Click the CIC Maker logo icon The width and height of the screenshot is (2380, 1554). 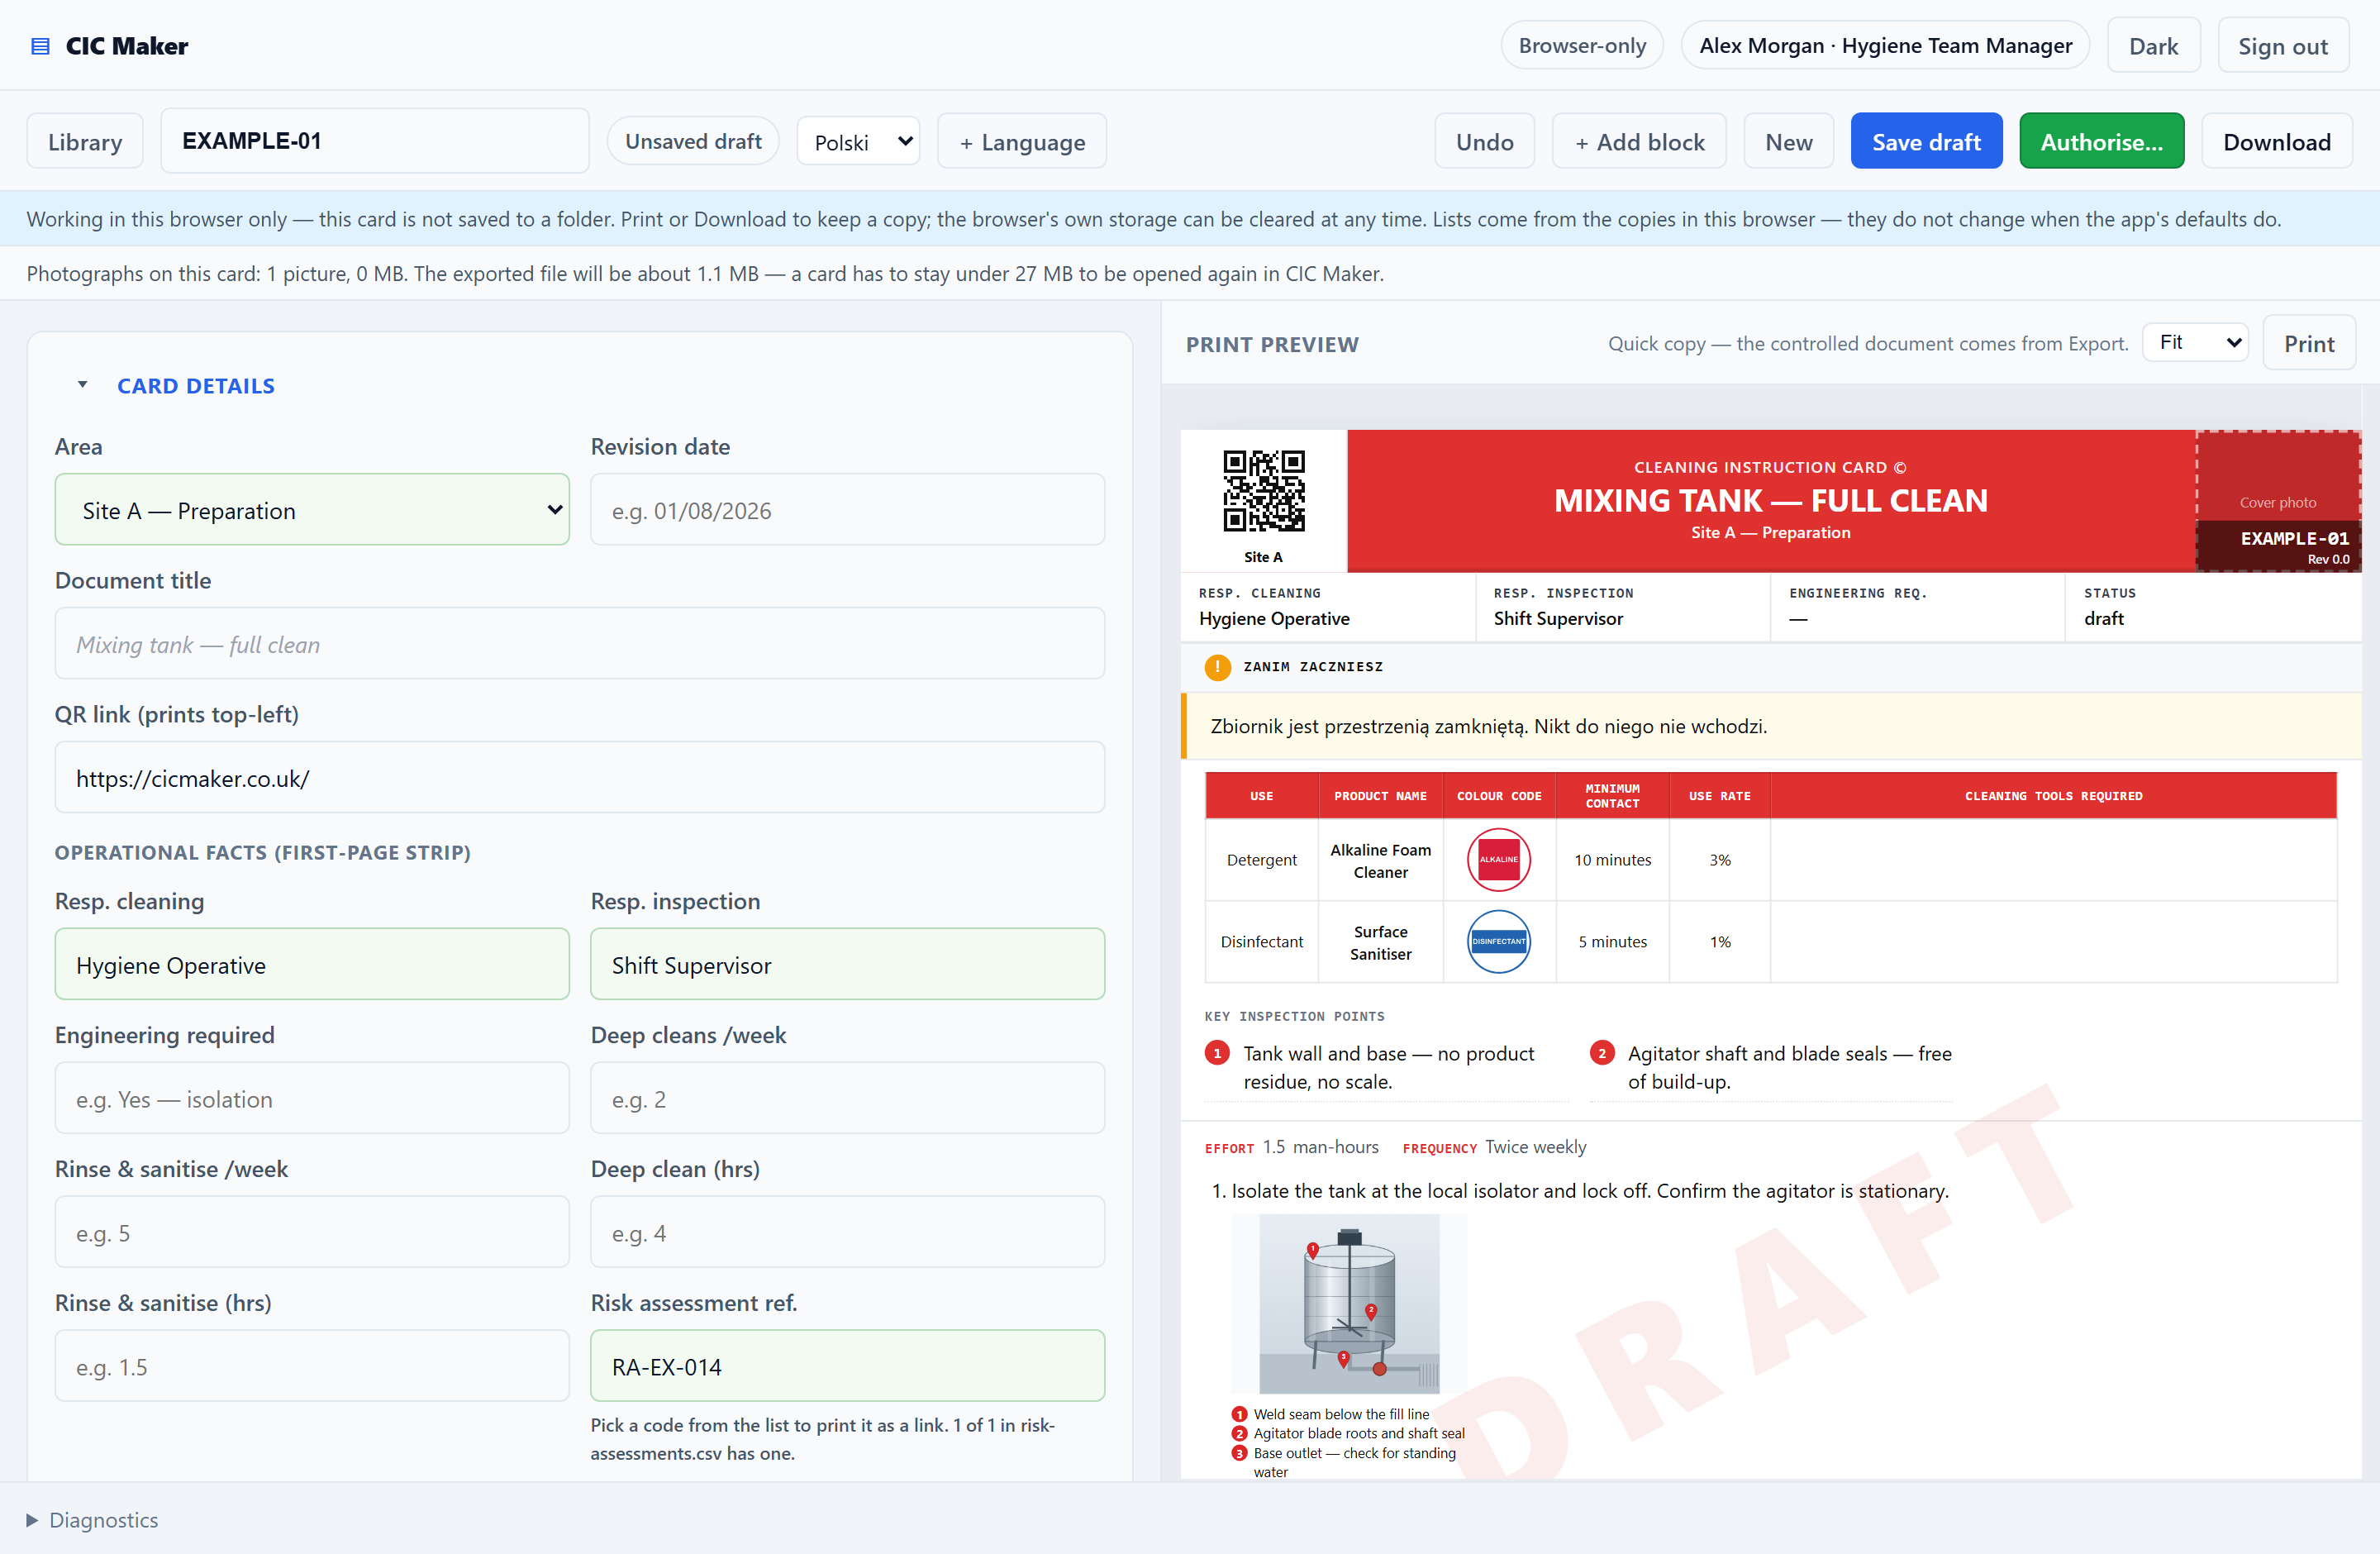point(40,46)
